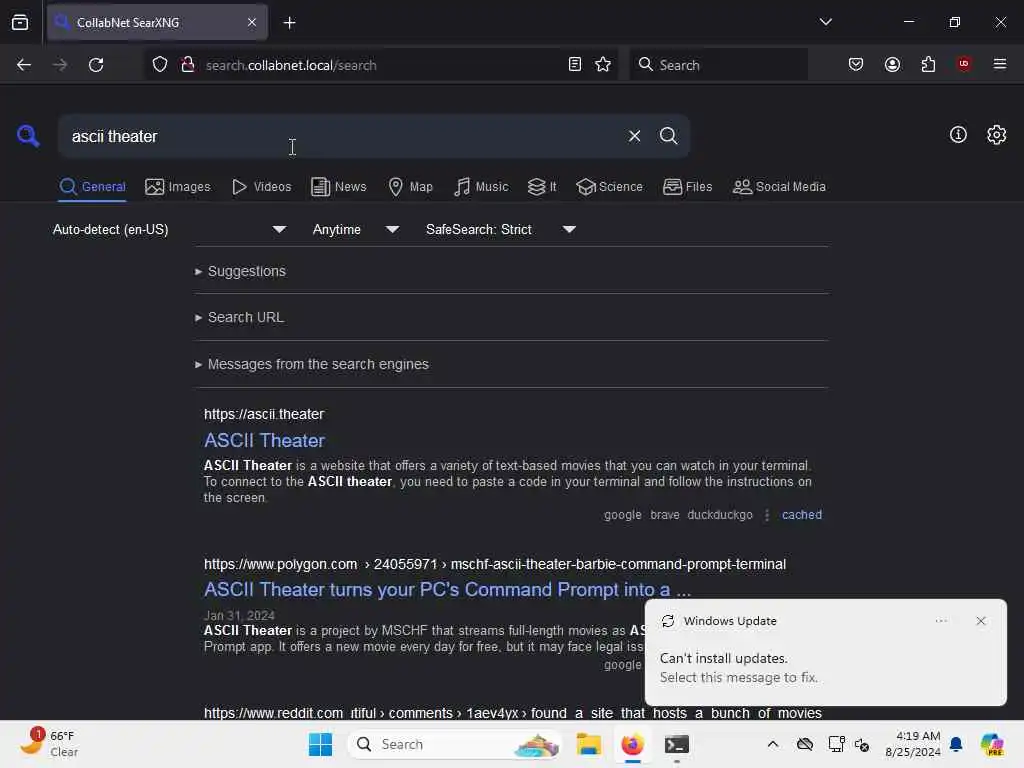Click the Firefox icon in taskbar
The height and width of the screenshot is (768, 1024).
pyautogui.click(x=632, y=744)
